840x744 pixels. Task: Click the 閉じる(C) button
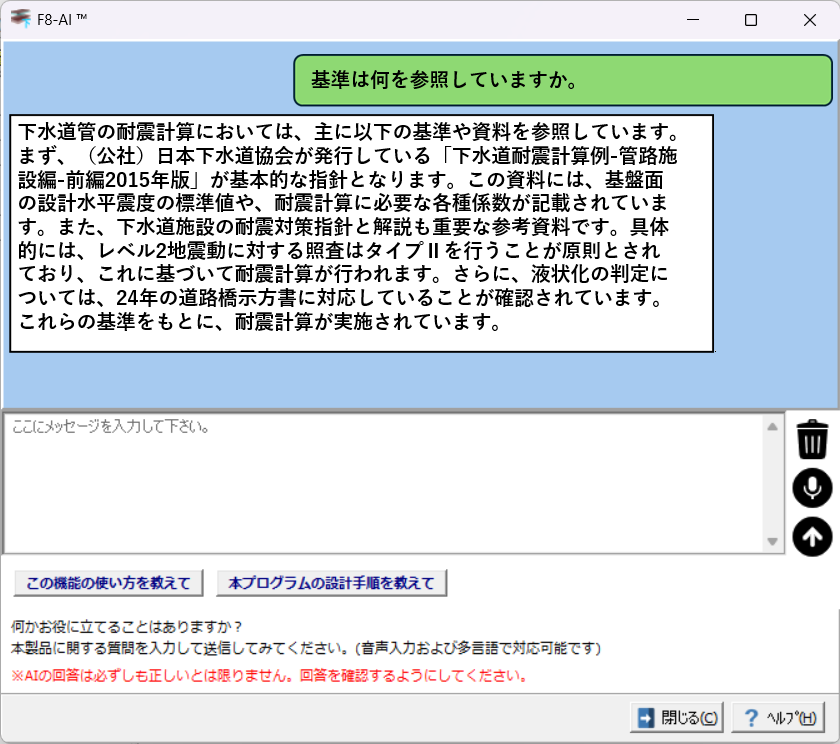coord(676,717)
